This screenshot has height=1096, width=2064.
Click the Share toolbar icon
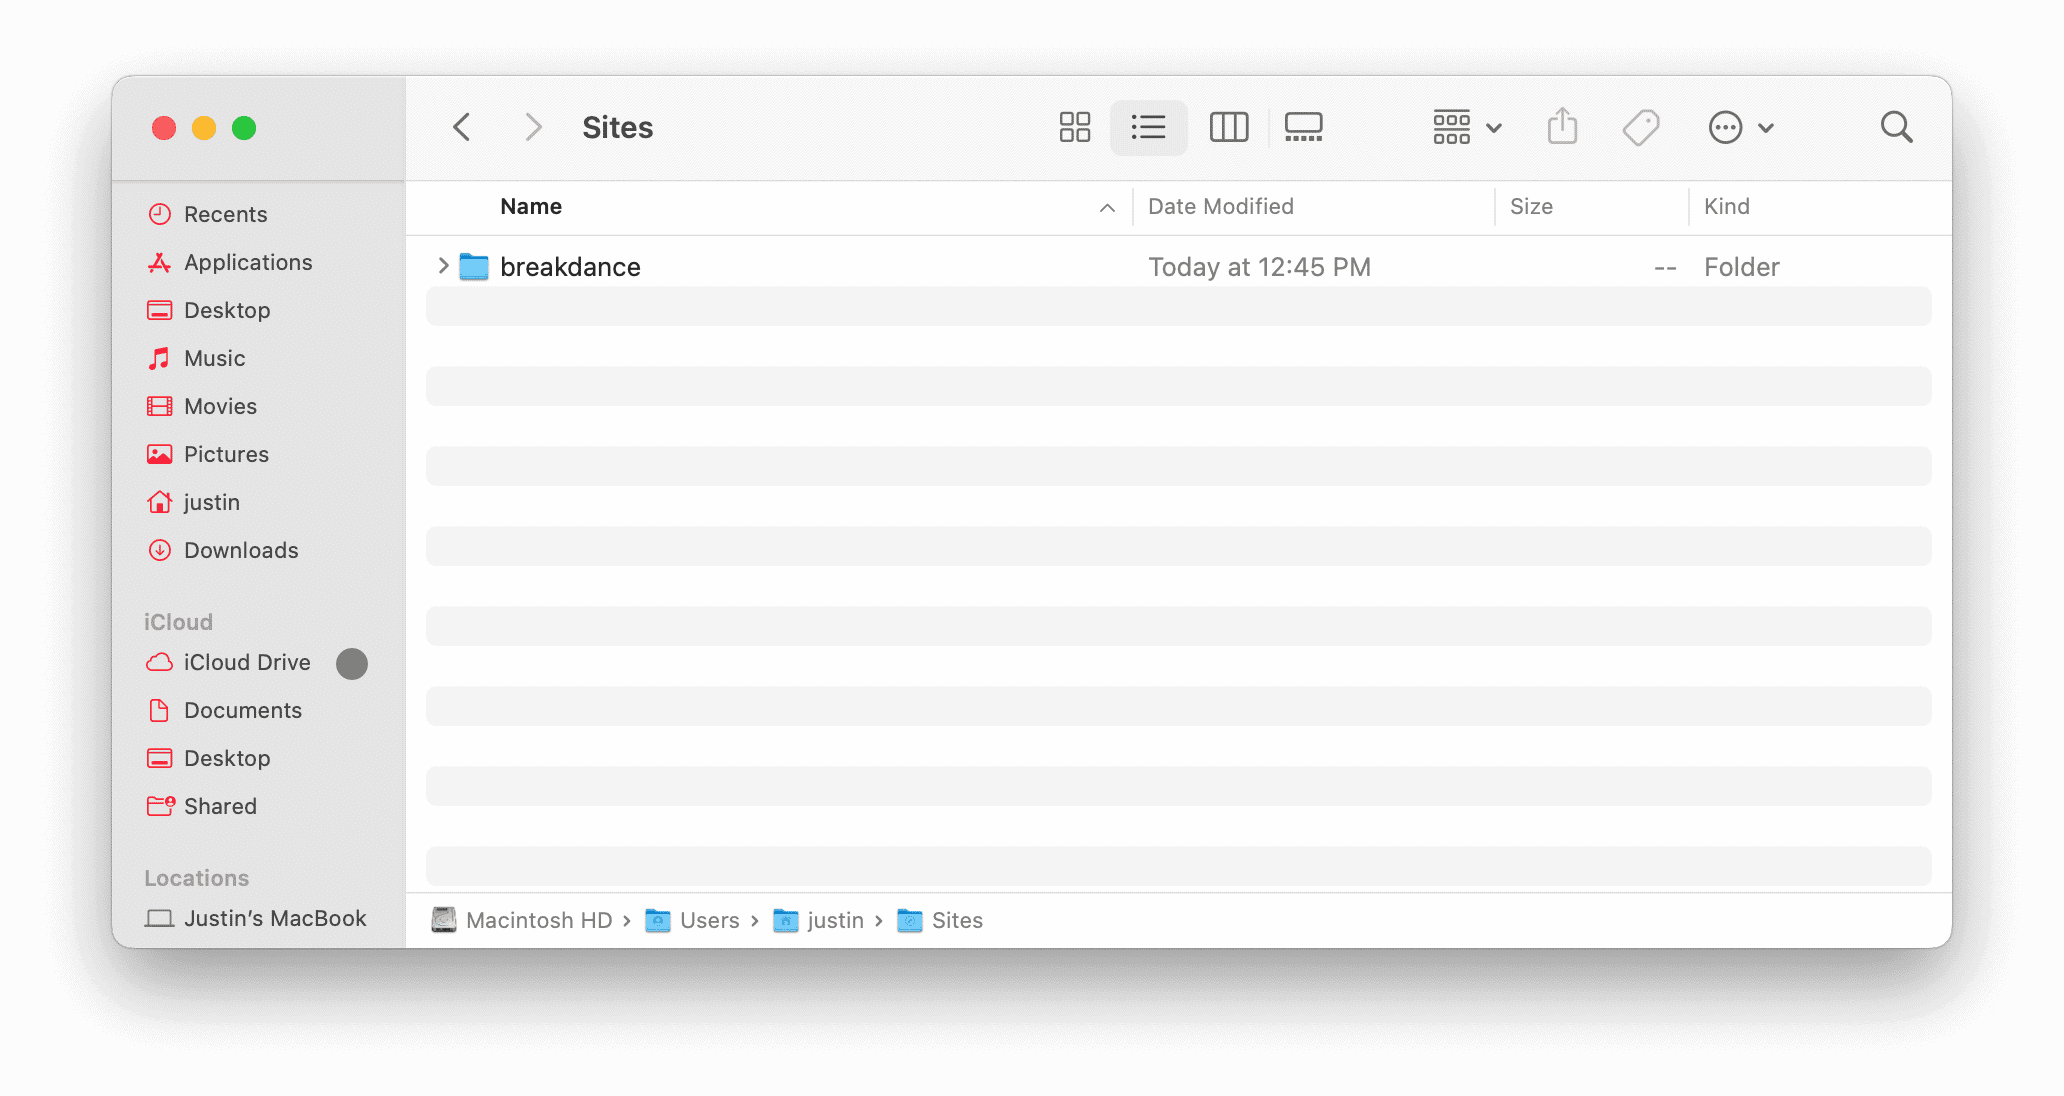coord(1562,127)
